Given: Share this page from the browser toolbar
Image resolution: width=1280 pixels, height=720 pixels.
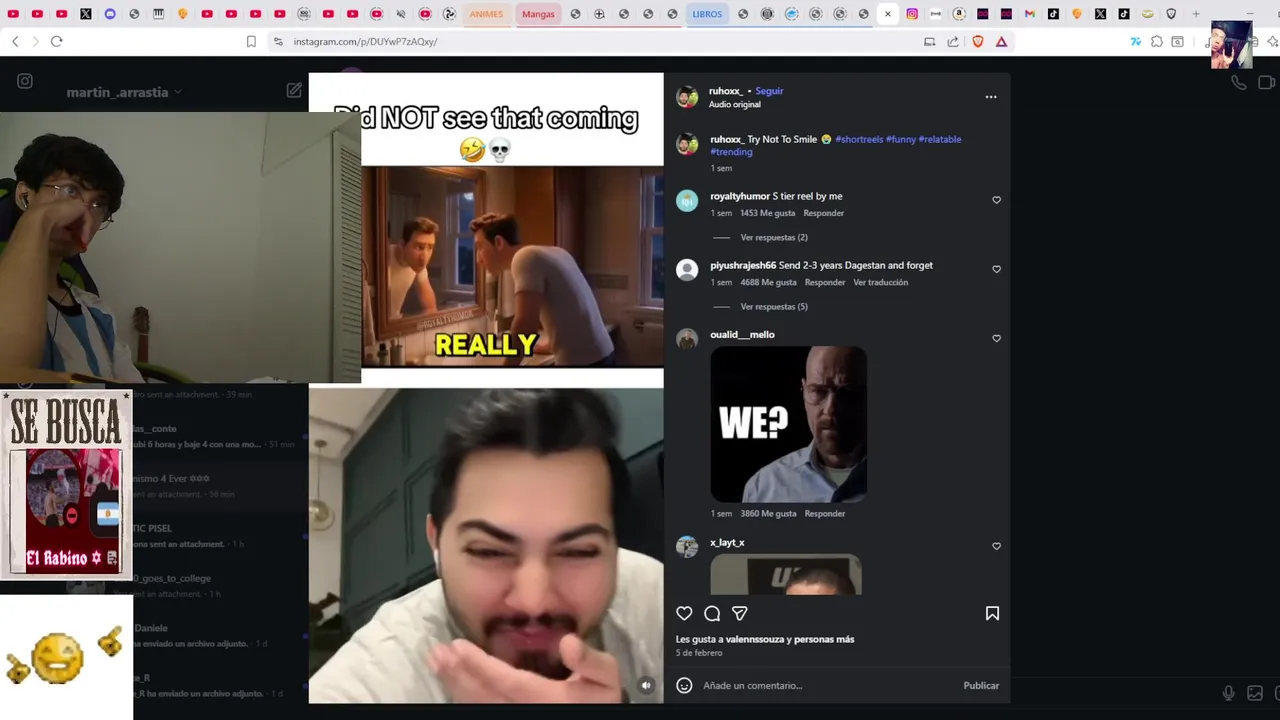Looking at the screenshot, I should [x=953, y=41].
